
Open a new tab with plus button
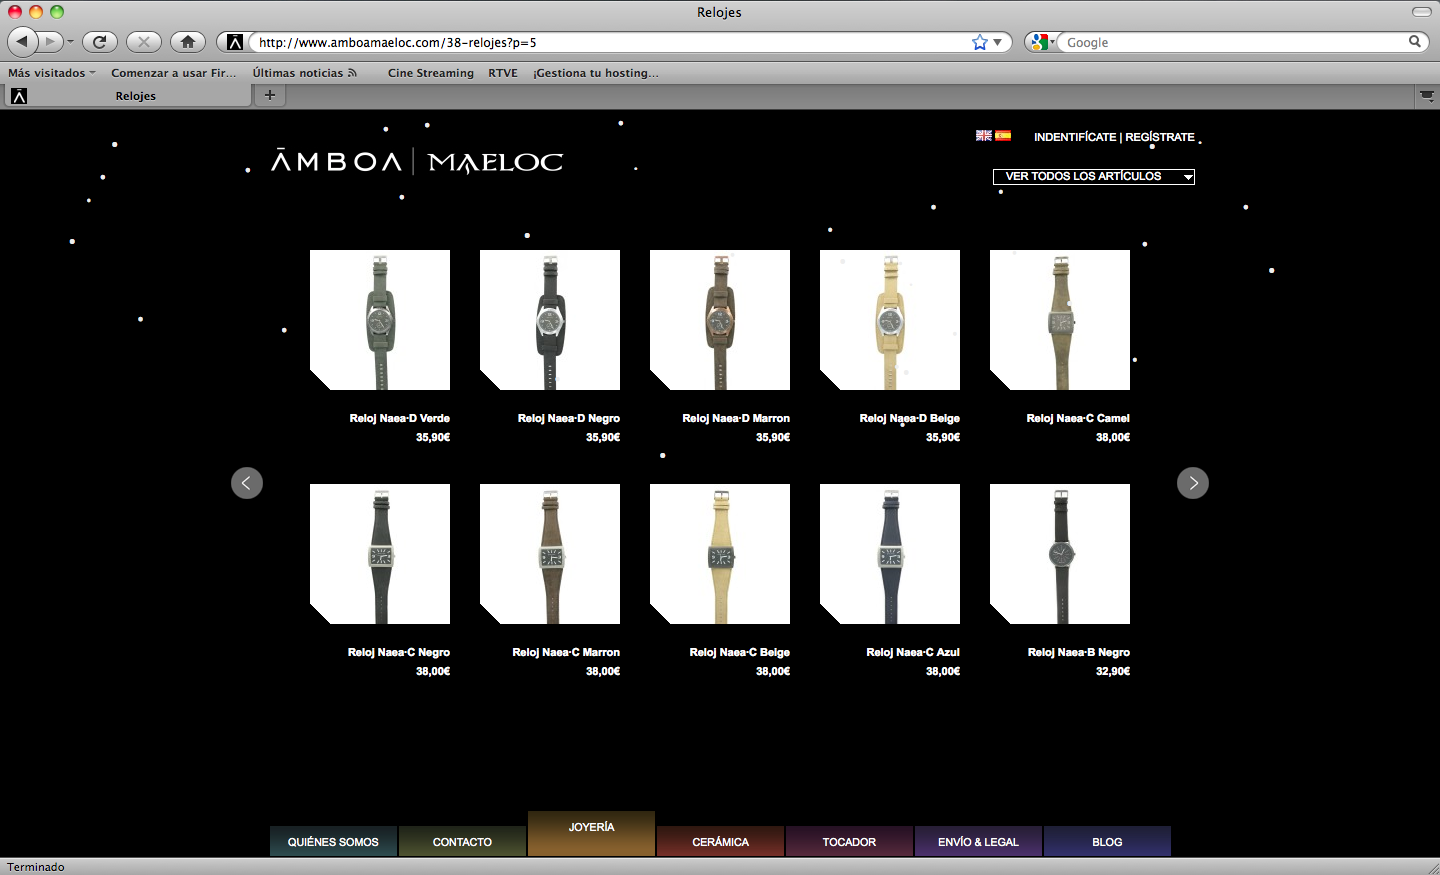pos(269,95)
